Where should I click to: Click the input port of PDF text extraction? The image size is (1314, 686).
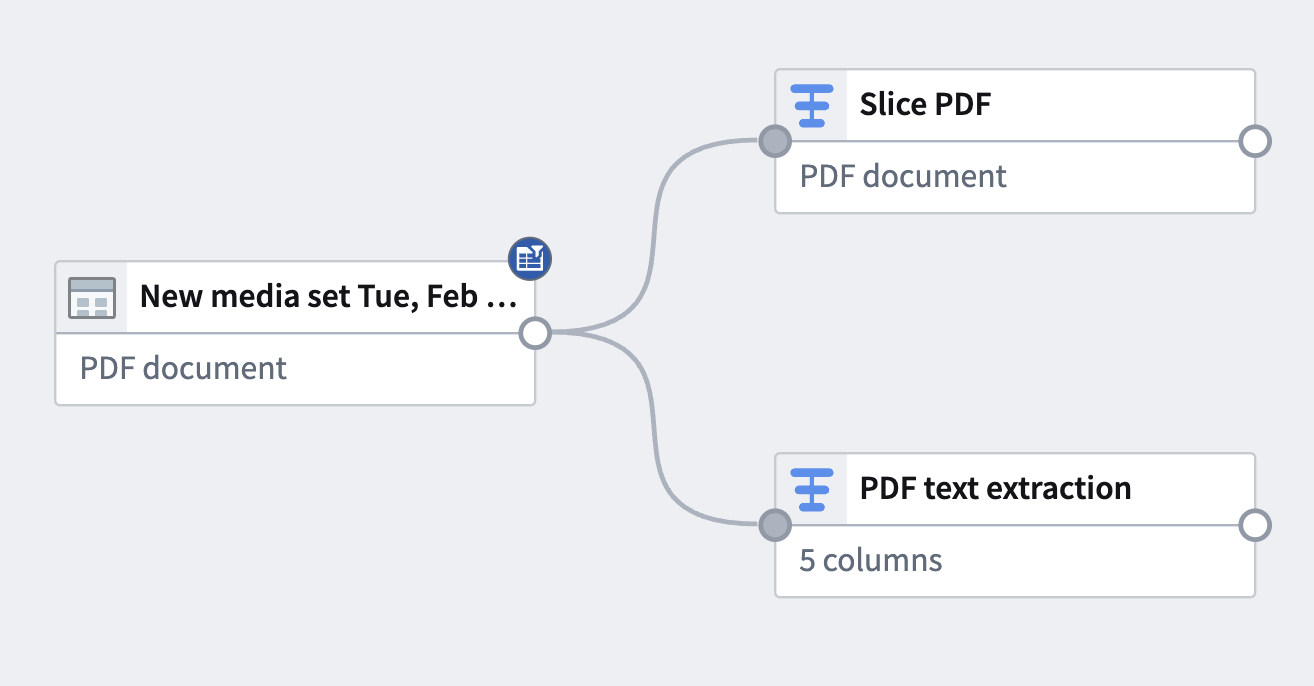coord(775,526)
